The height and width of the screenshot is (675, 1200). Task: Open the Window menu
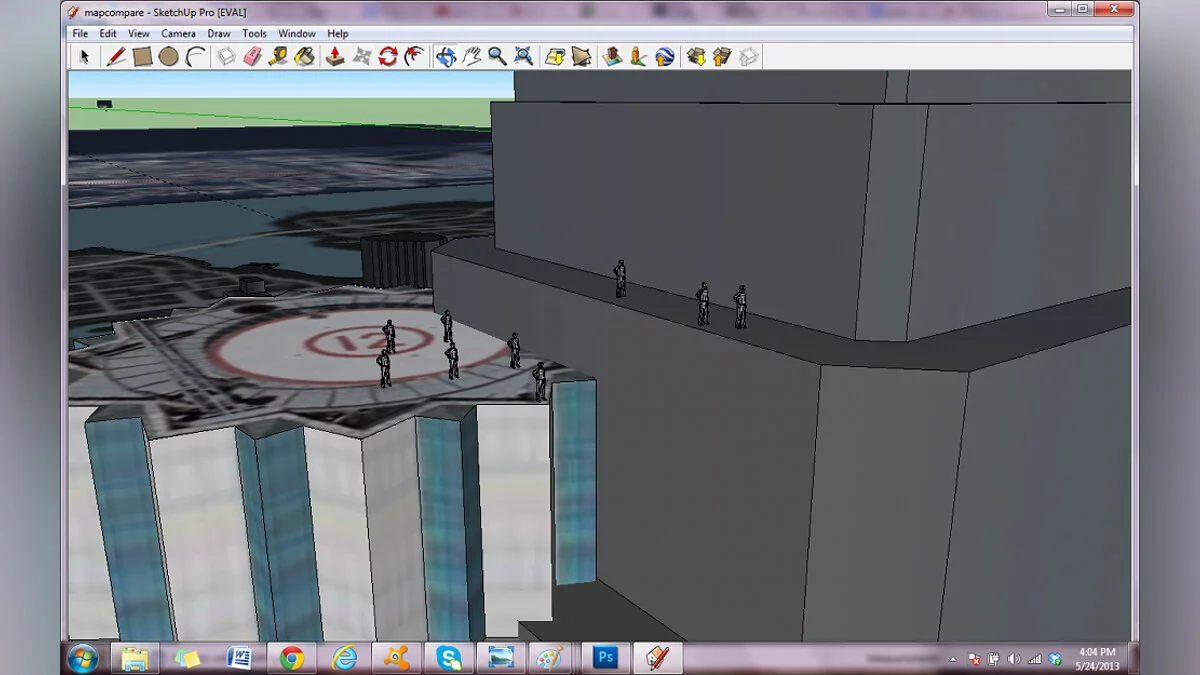pyautogui.click(x=296, y=34)
